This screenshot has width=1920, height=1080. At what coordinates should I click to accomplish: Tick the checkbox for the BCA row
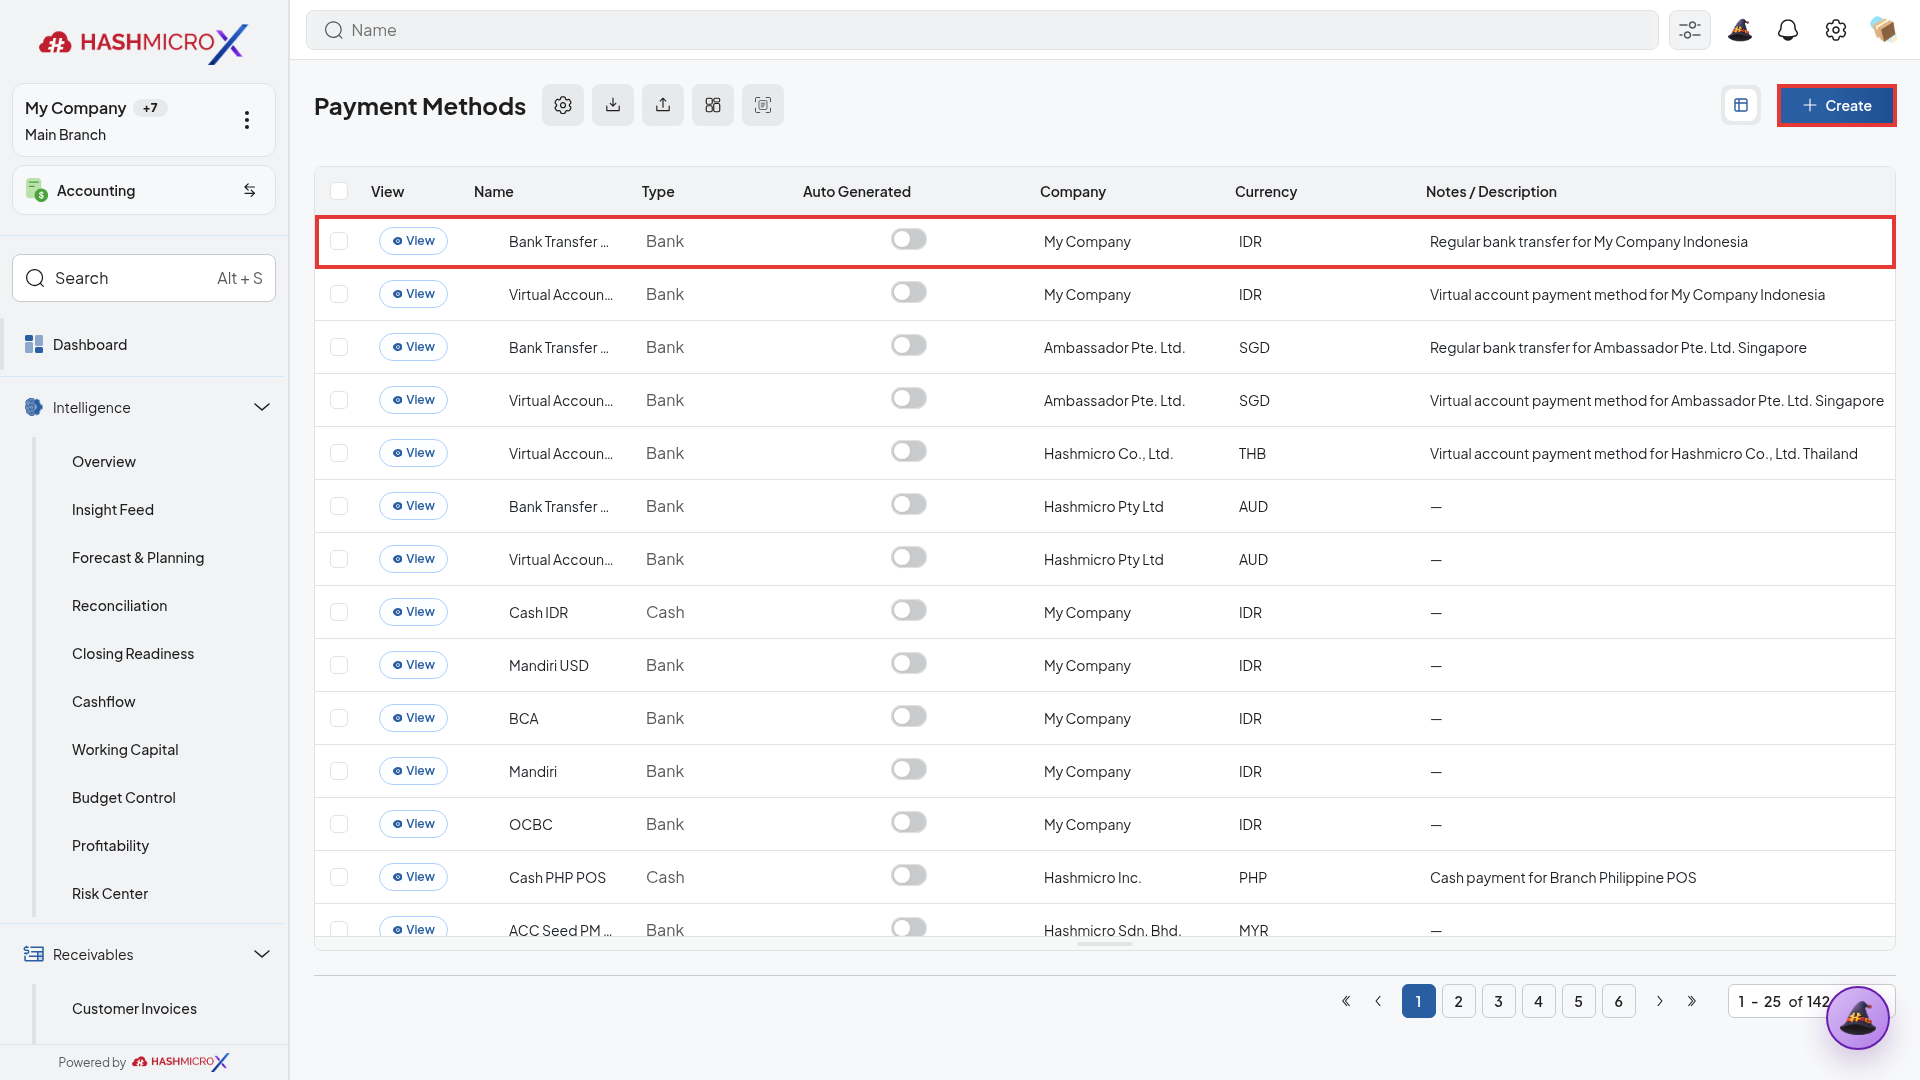coord(339,718)
